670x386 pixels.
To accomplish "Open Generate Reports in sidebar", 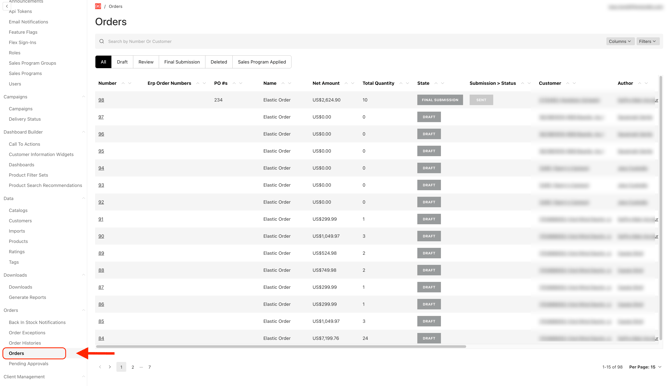I will 27,298.
